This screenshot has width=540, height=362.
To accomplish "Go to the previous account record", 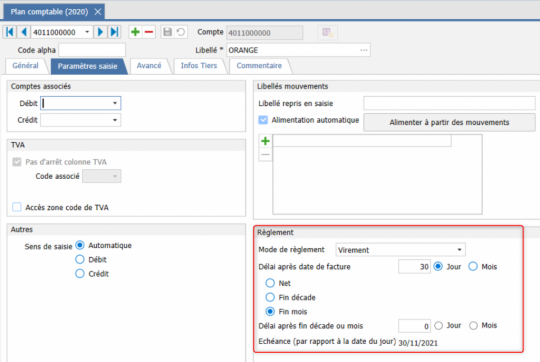I will click(x=24, y=32).
